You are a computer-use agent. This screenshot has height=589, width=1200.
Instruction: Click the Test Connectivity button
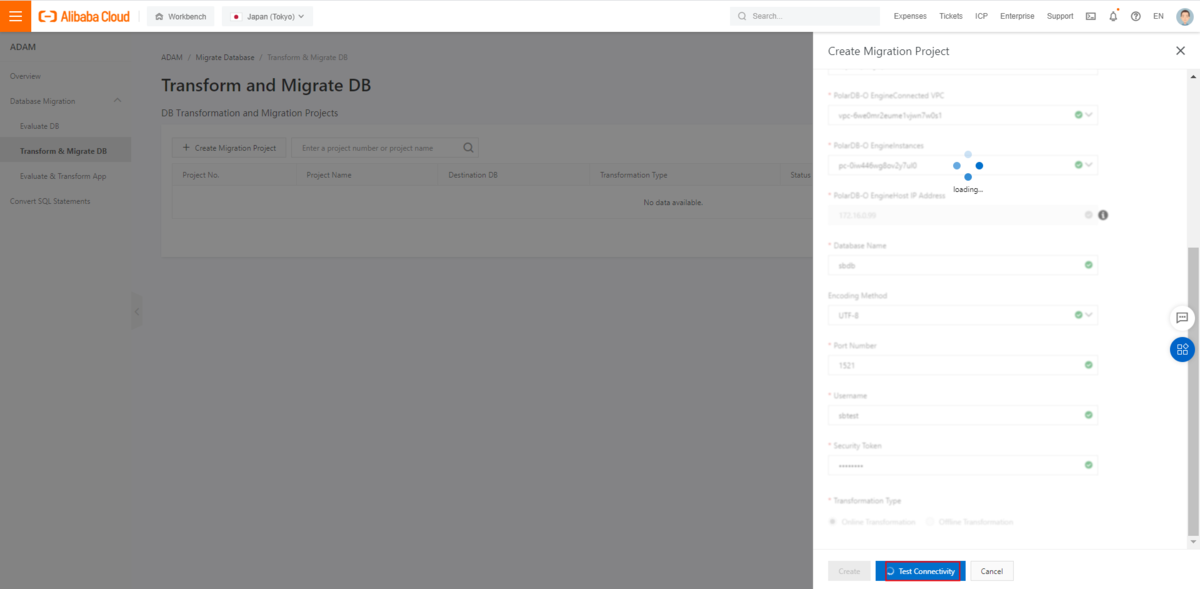pos(920,571)
